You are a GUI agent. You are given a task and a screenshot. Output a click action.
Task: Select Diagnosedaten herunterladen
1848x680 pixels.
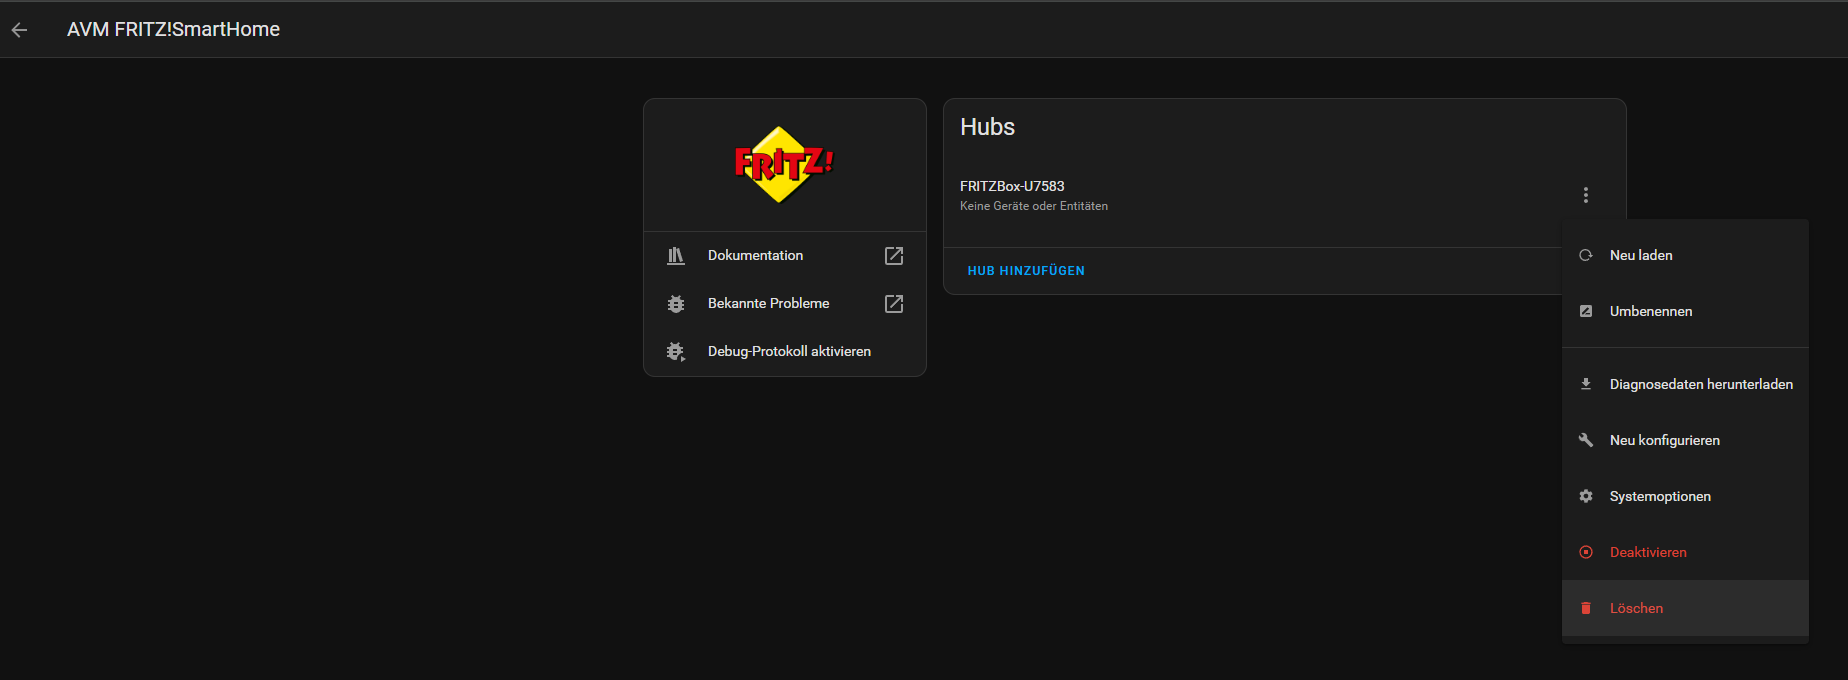point(1685,384)
